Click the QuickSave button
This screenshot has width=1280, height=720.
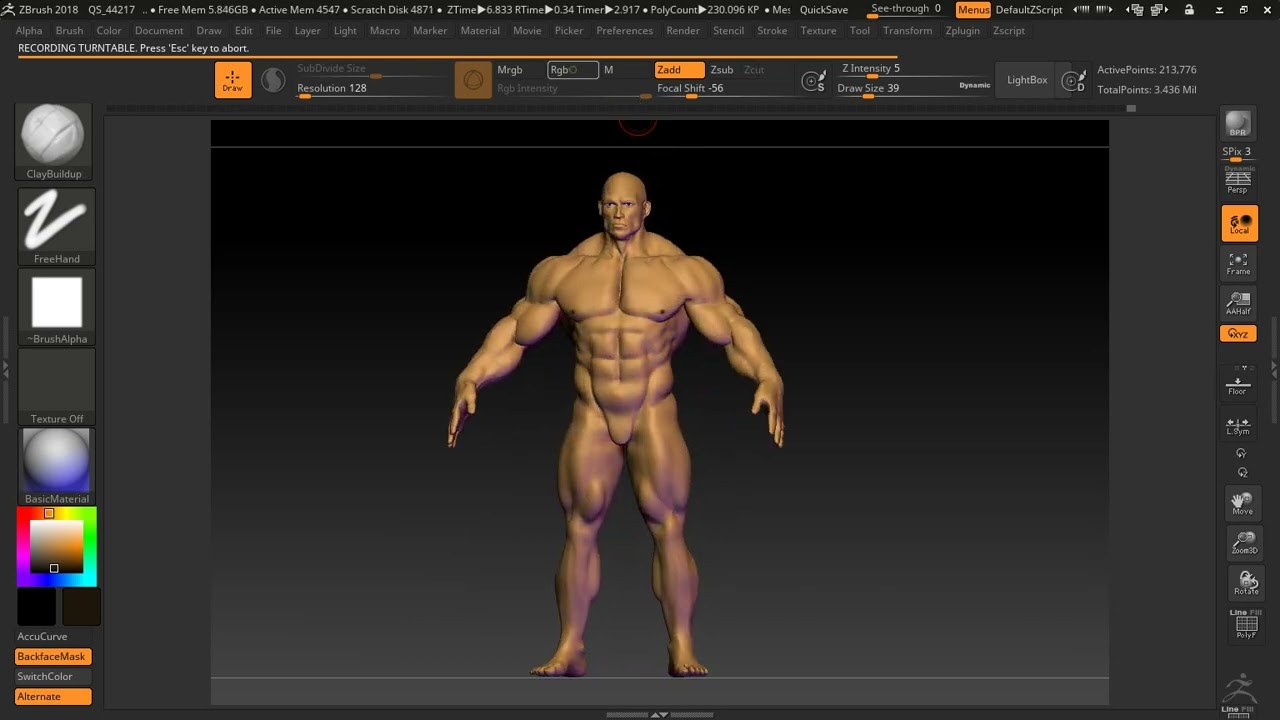tap(824, 10)
